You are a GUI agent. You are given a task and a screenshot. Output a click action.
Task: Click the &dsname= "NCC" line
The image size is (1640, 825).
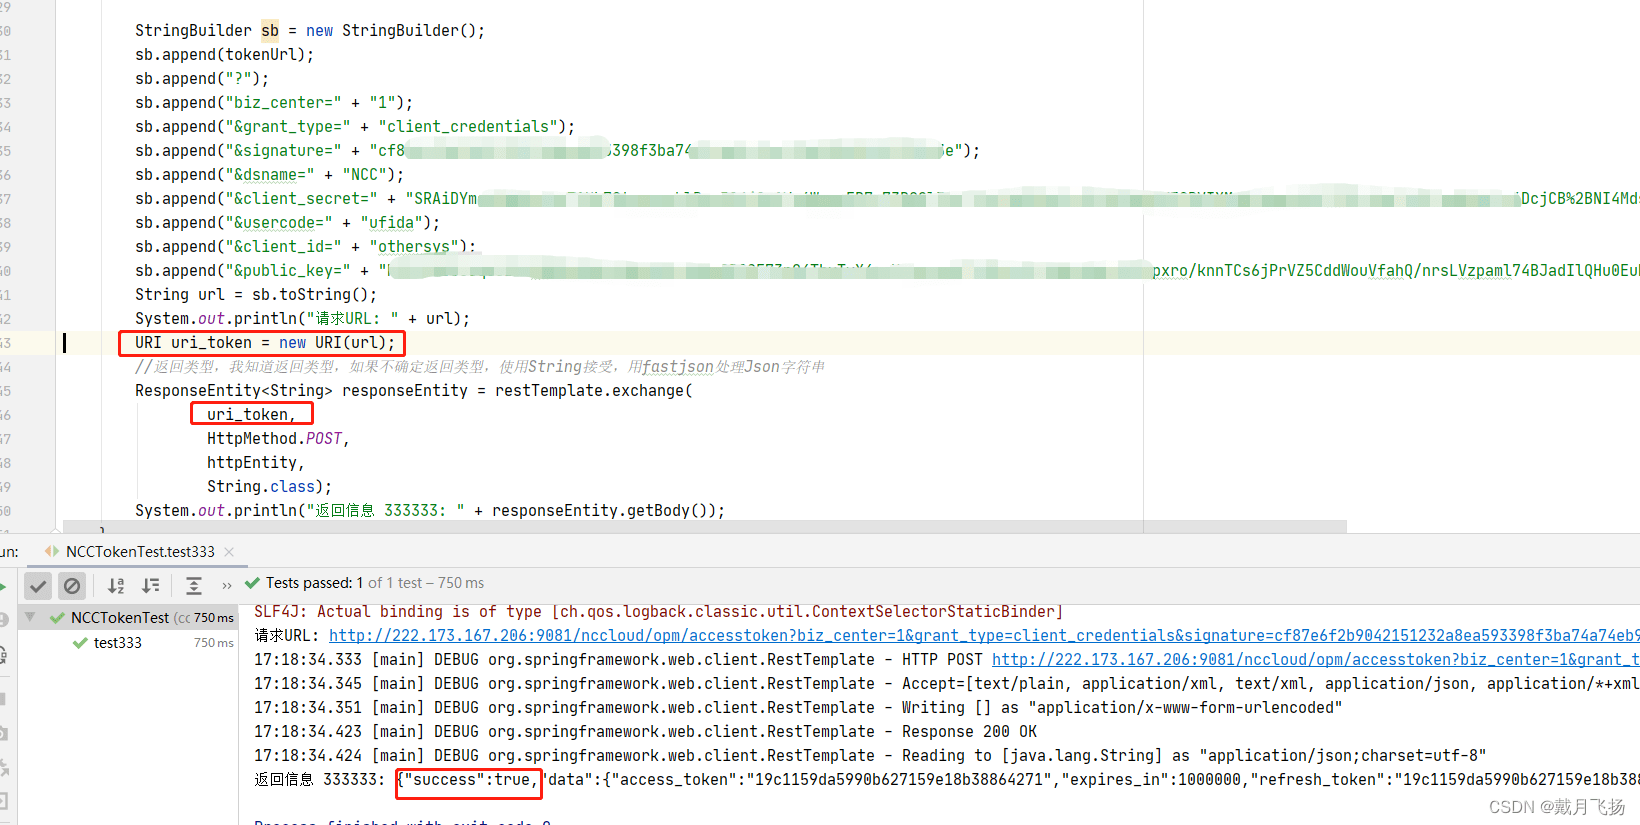[270, 175]
